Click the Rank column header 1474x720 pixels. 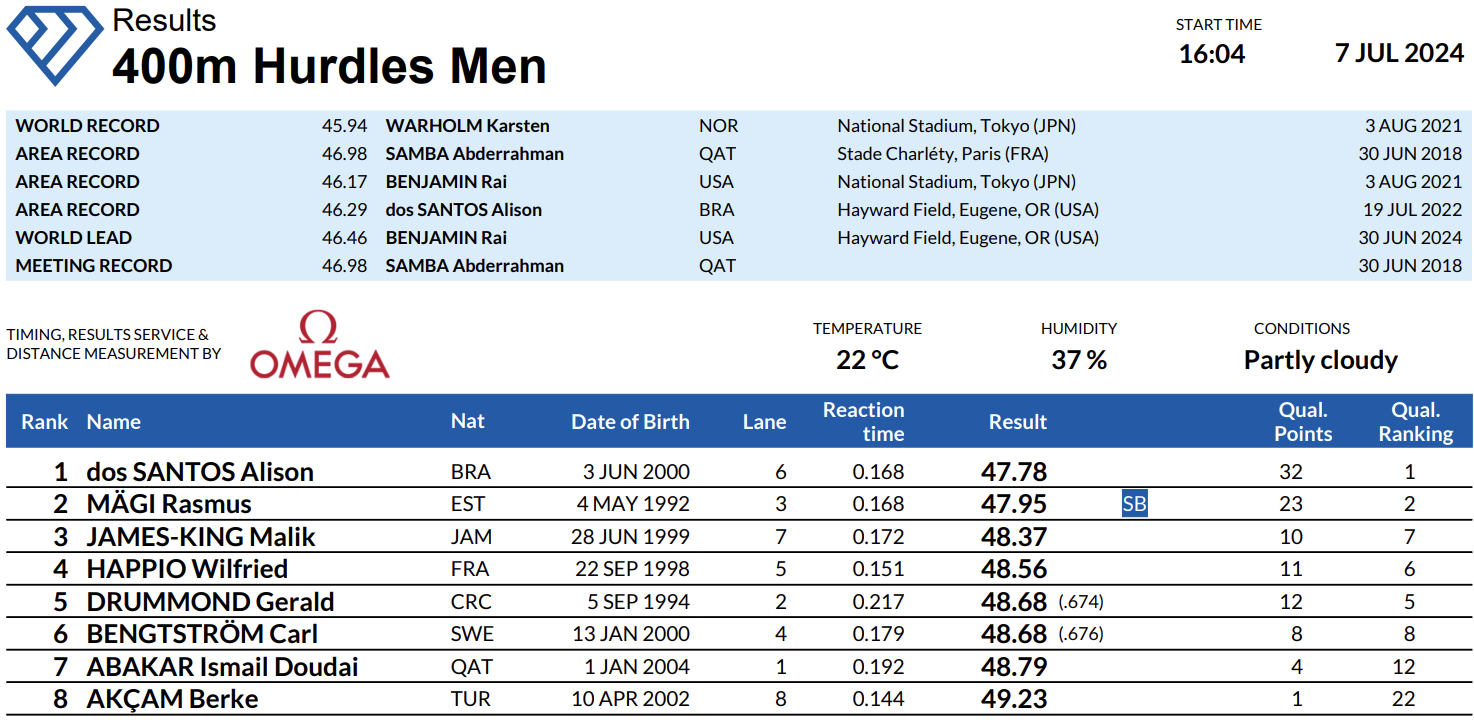coord(45,422)
